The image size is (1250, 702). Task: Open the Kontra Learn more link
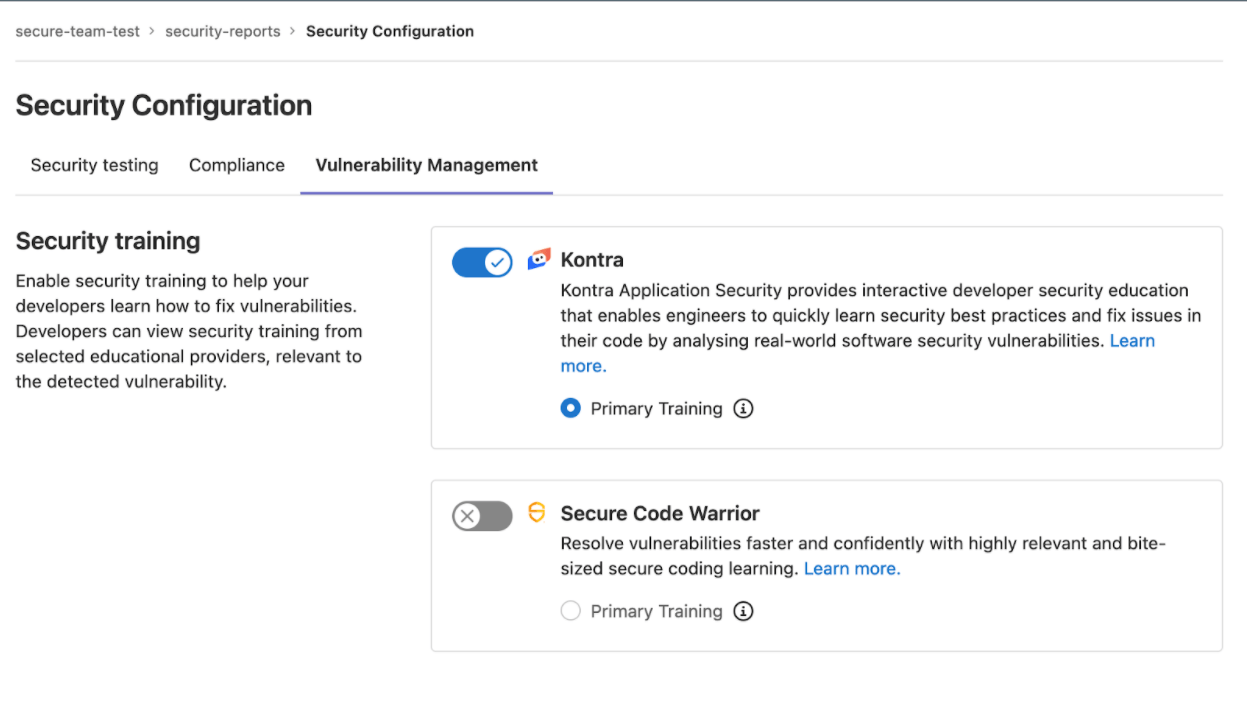[x=1132, y=340]
